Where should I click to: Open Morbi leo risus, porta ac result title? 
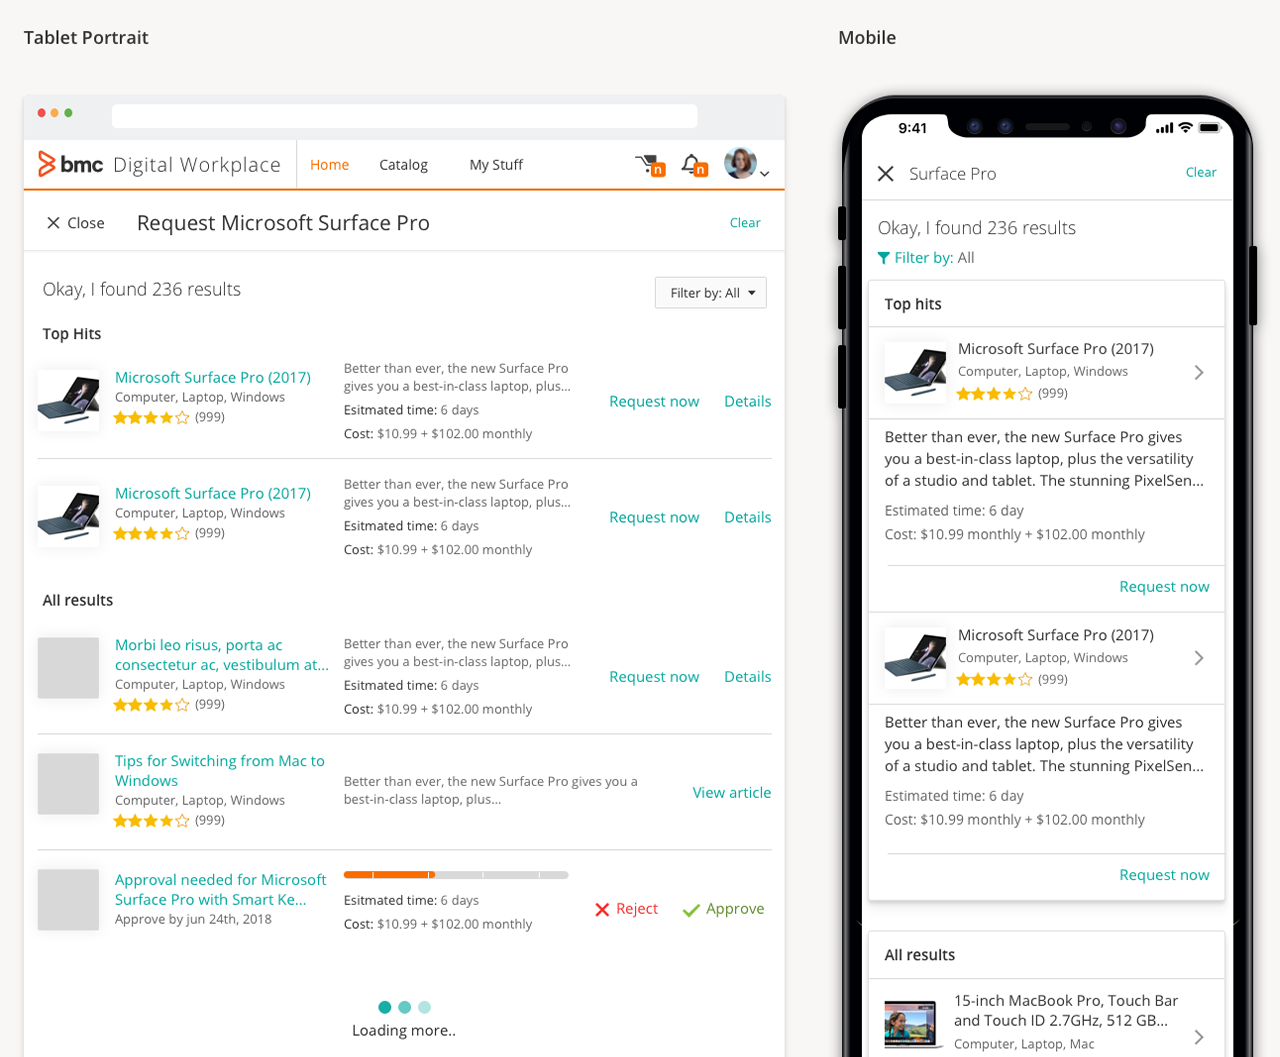[x=221, y=655]
